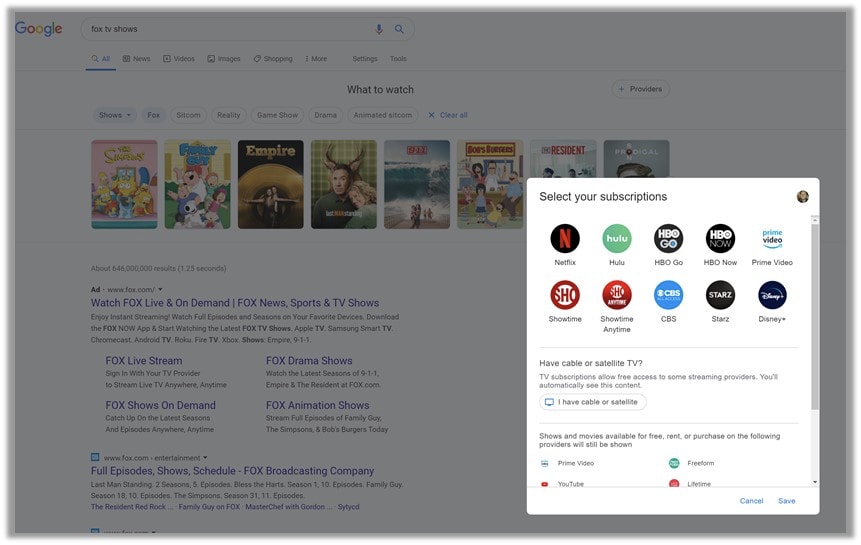Image resolution: width=861 pixels, height=545 pixels.
Task: Select the Showtime Anytime subscription
Action: (x=617, y=295)
